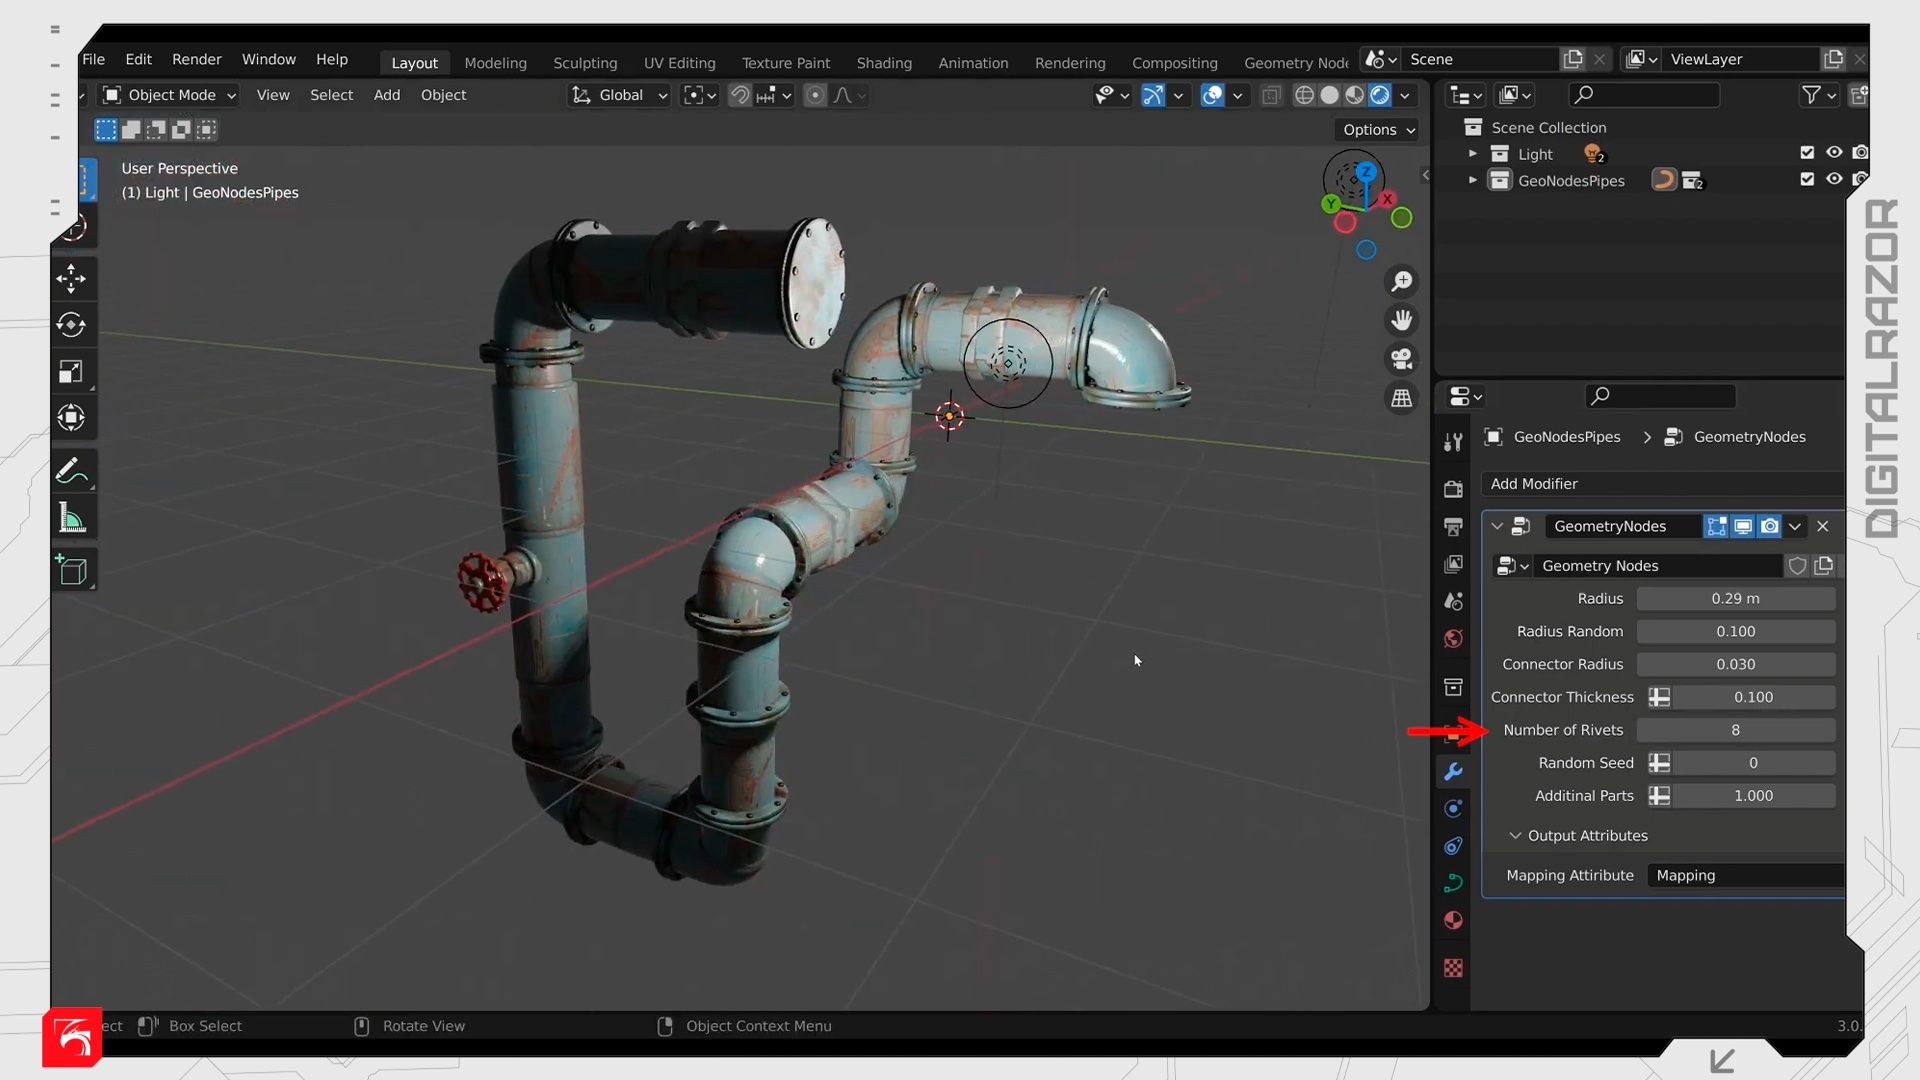Screen dimensions: 1920x1080
Task: Click the camera view icon in the viewport
Action: pyautogui.click(x=1402, y=358)
